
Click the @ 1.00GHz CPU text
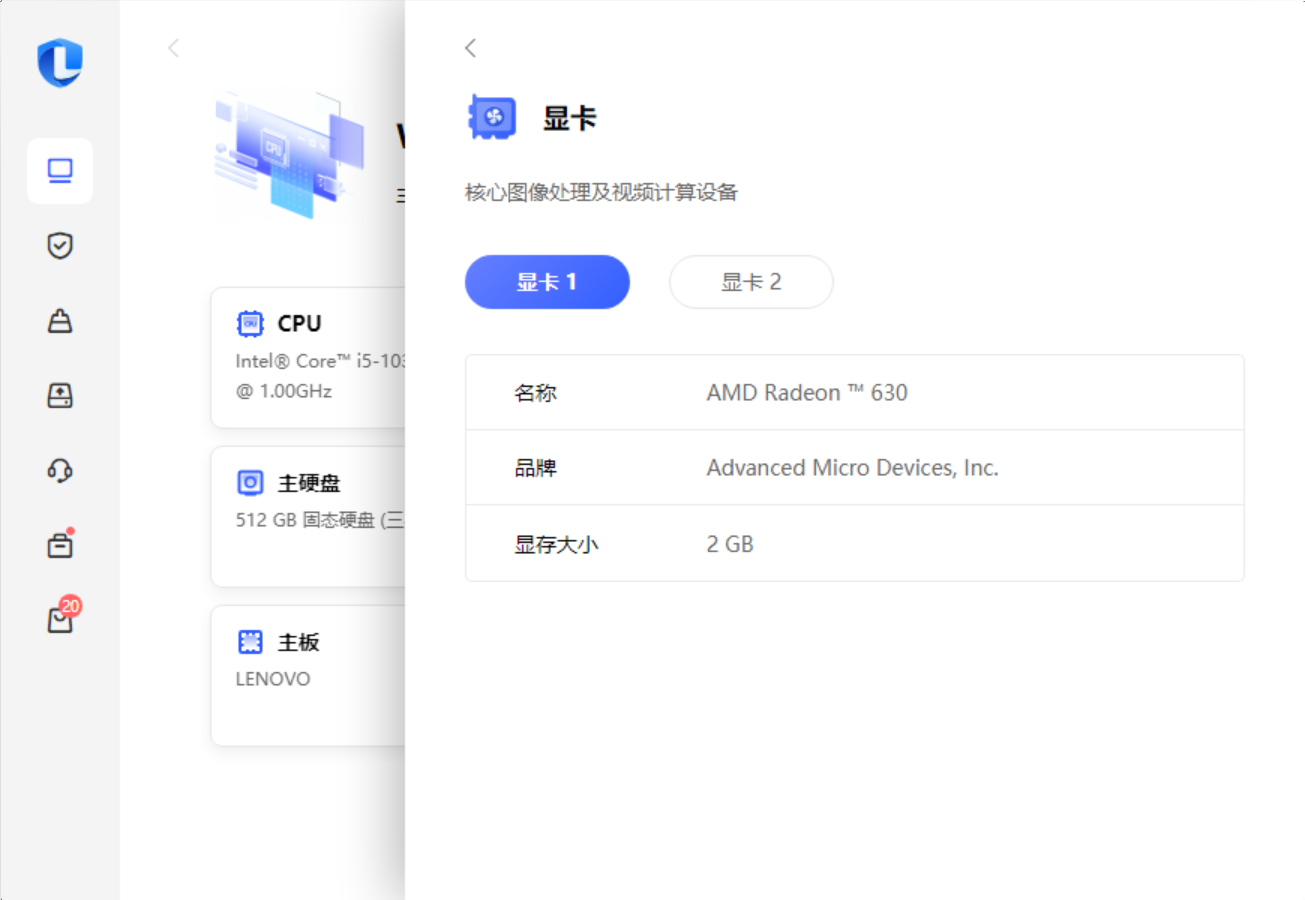pyautogui.click(x=284, y=391)
